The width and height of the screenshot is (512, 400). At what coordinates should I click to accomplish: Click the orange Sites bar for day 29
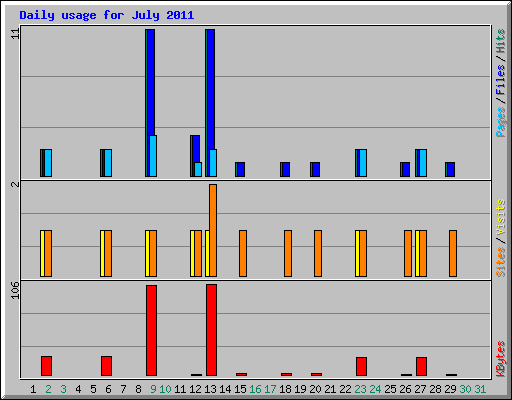click(453, 253)
